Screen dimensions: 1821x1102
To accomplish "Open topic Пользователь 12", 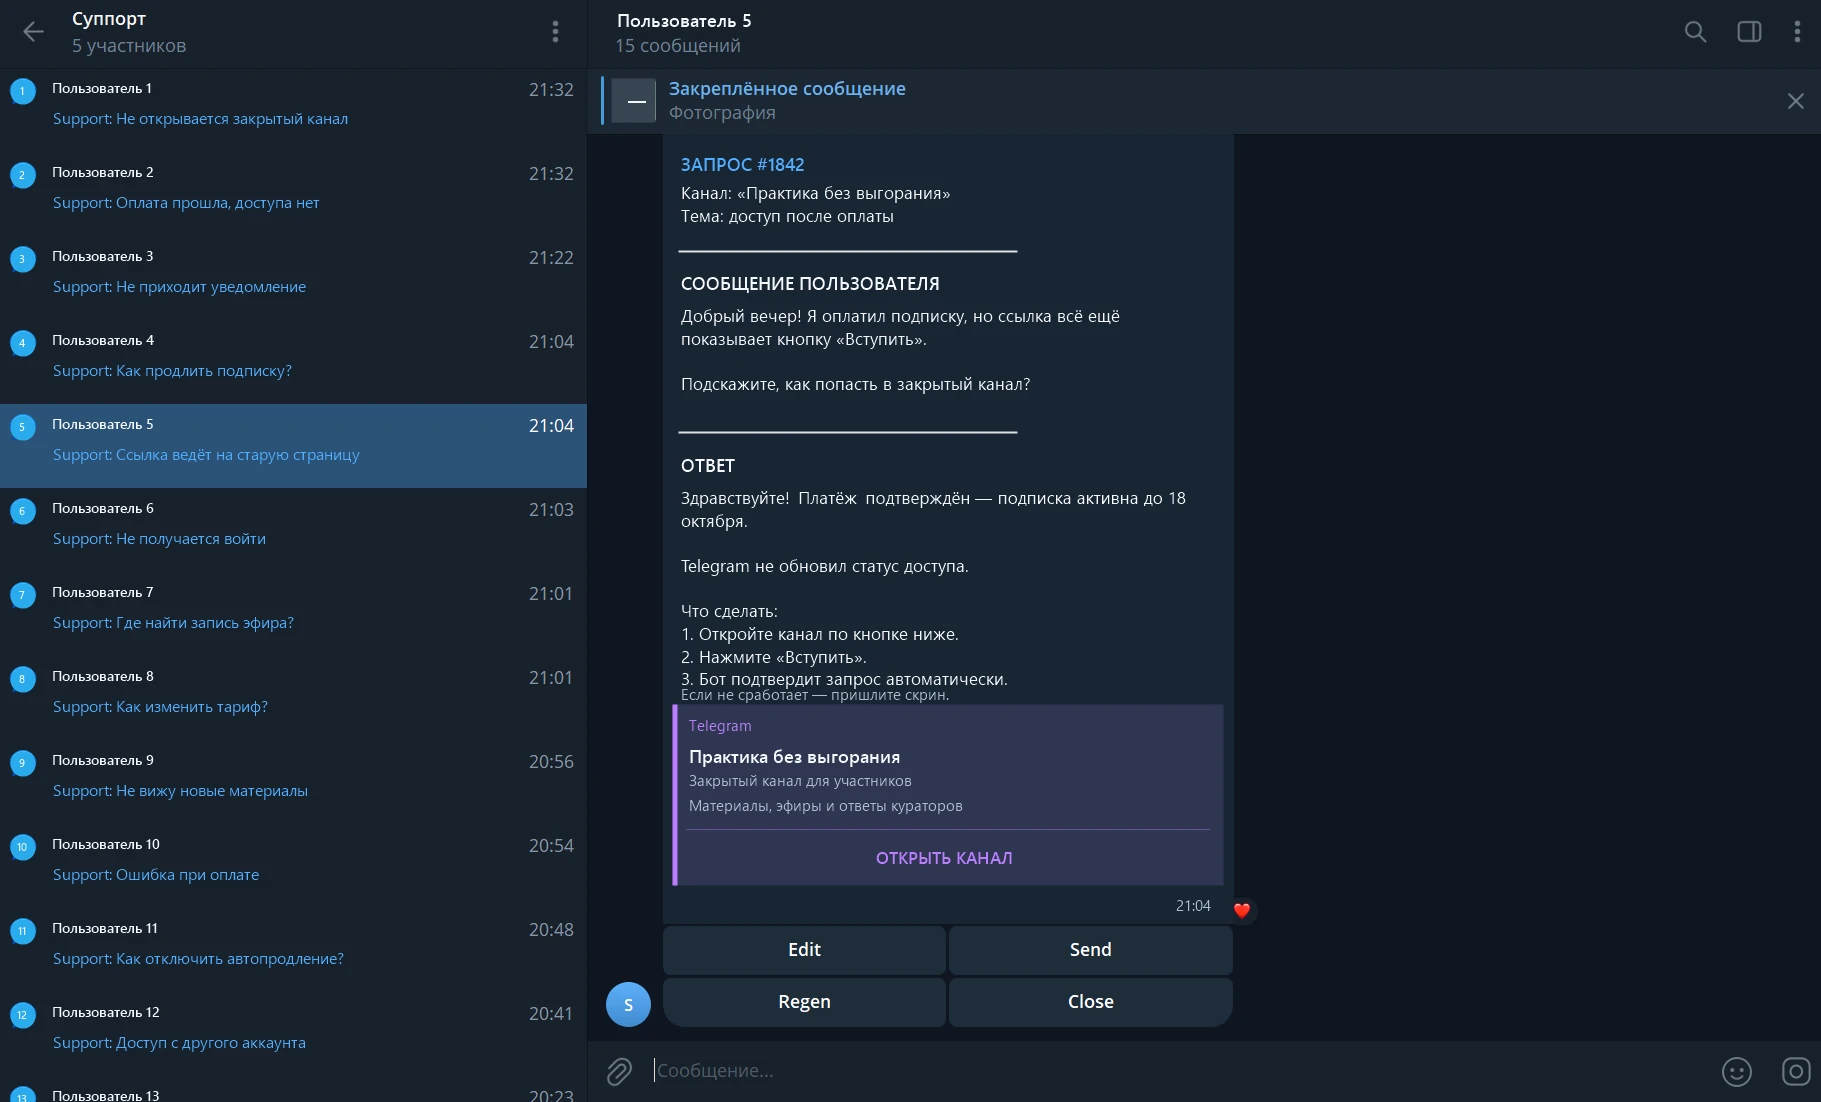I will pyautogui.click(x=293, y=1034).
